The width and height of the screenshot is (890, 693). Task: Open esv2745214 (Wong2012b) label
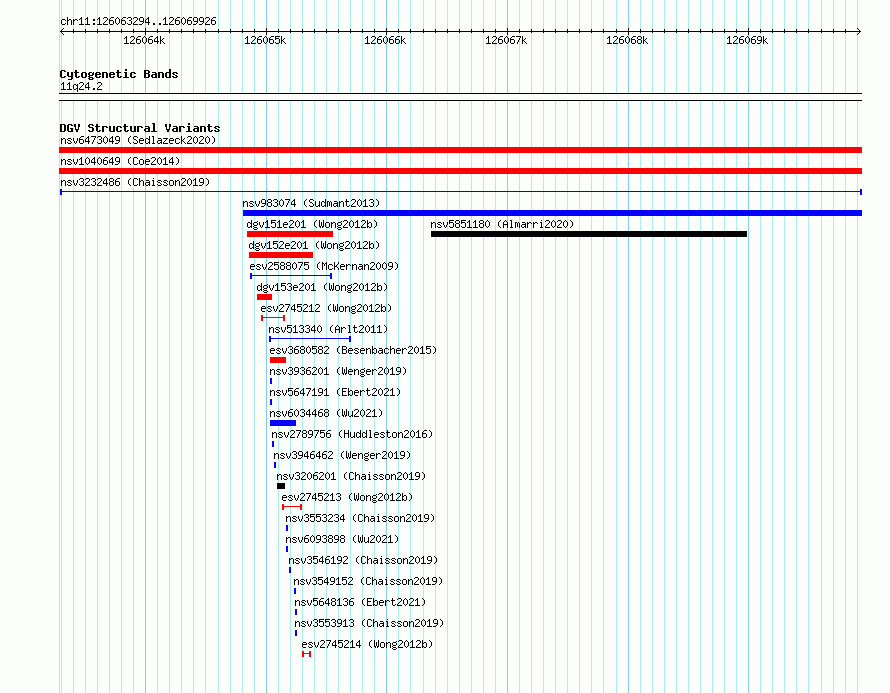click(367, 644)
